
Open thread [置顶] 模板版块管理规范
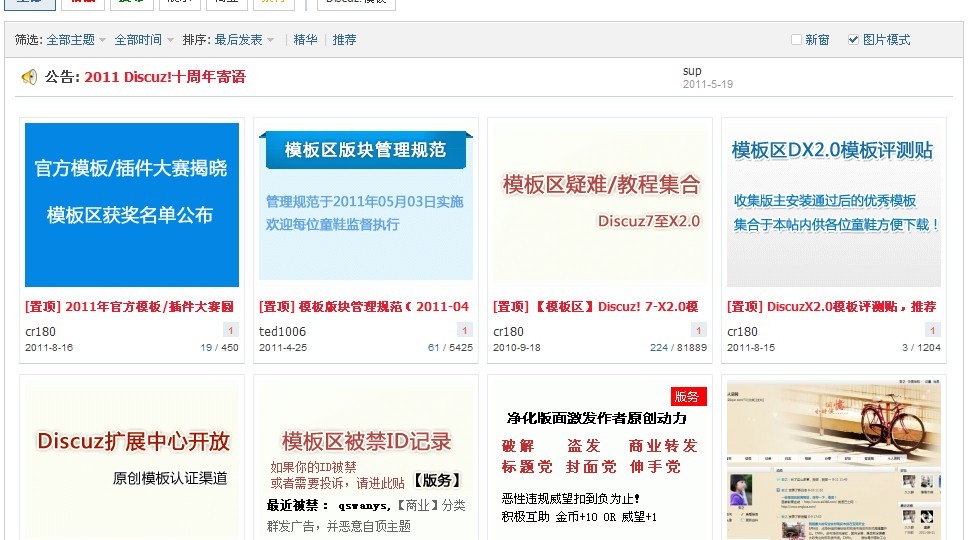[x=364, y=307]
